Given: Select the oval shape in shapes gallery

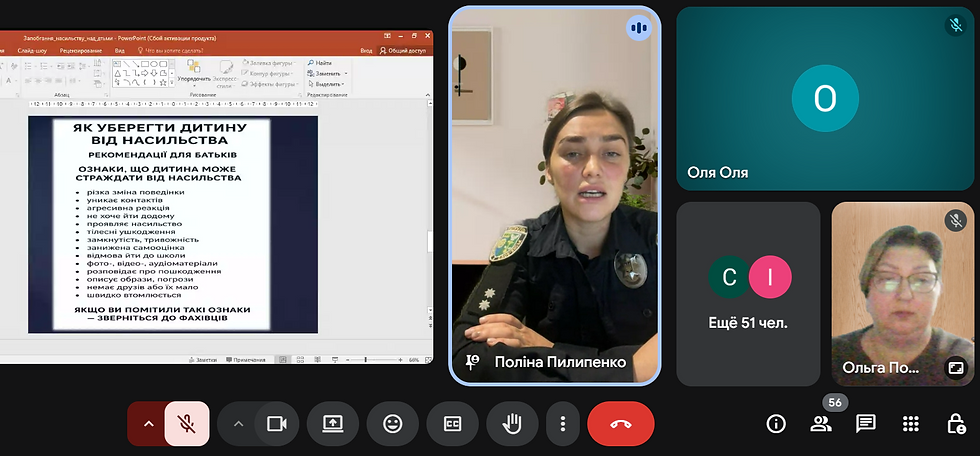Looking at the screenshot, I should pyautogui.click(x=154, y=64).
